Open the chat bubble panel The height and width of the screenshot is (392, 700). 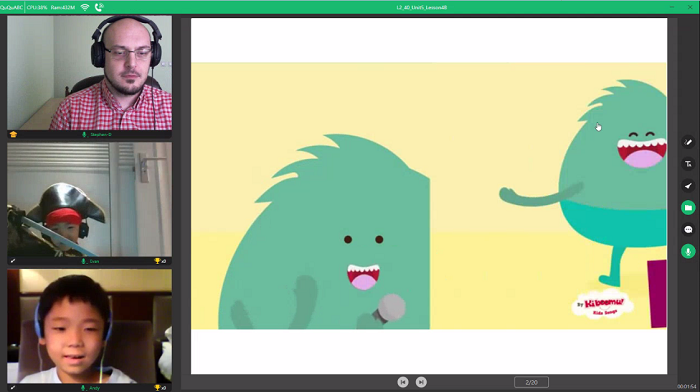pyautogui.click(x=688, y=229)
